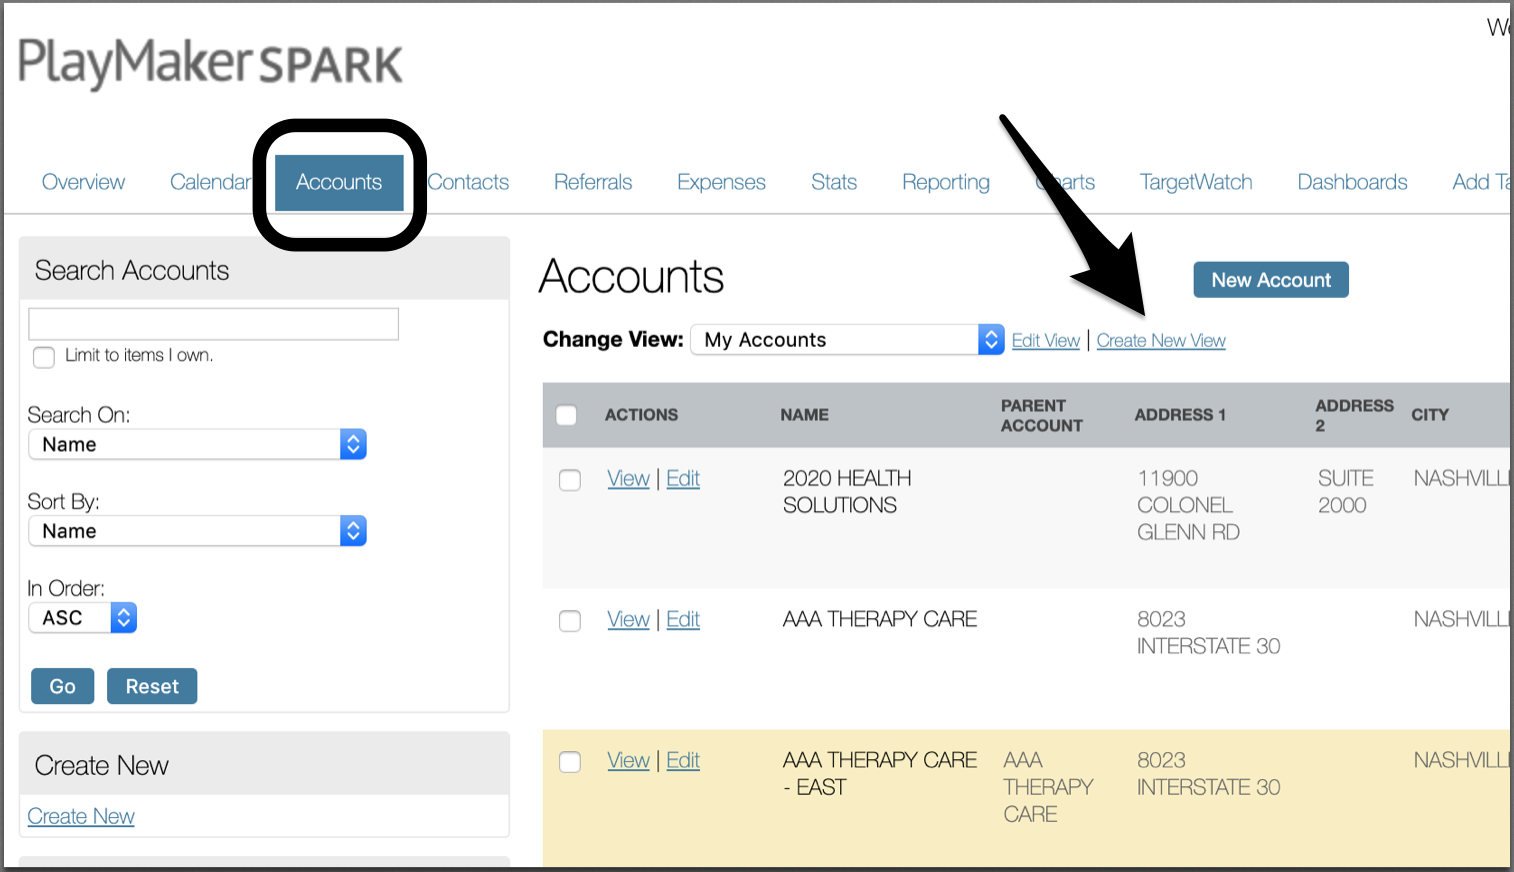
Task: Toggle the select-all checkbox in table header
Action: (567, 415)
